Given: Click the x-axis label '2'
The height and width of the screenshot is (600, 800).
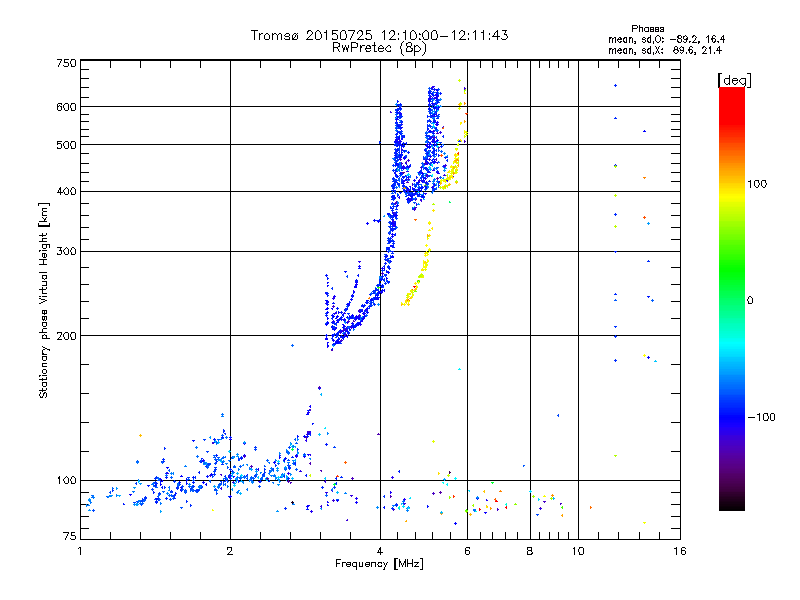Looking at the screenshot, I should 230,551.
